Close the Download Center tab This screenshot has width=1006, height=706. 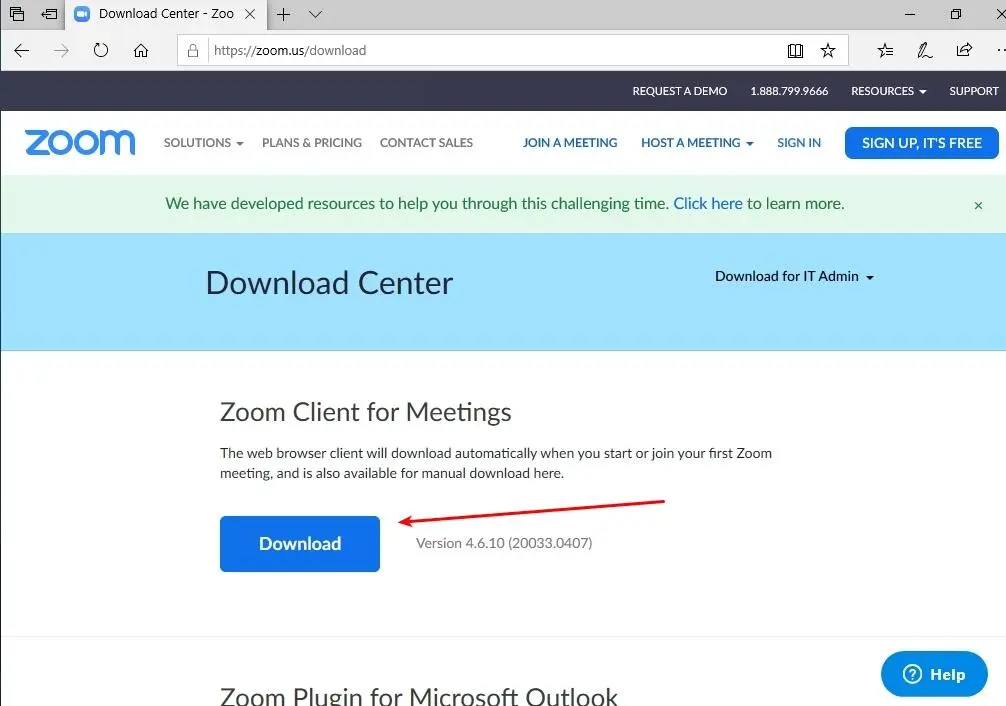[250, 13]
